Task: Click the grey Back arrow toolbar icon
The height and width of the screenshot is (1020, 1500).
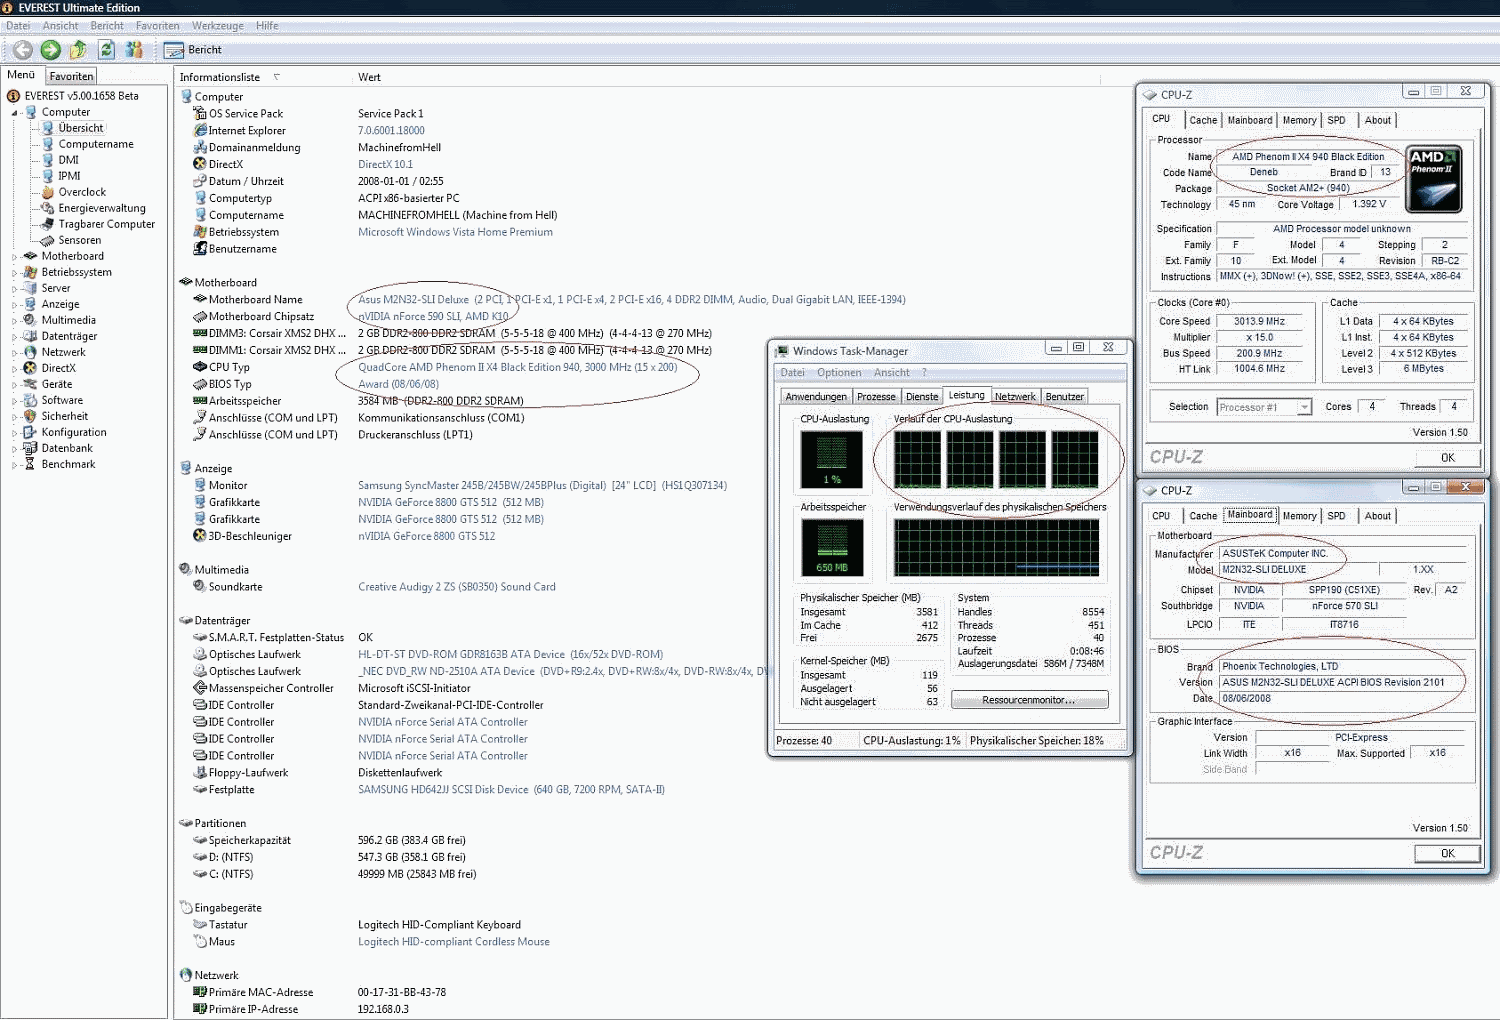Action: (x=23, y=50)
